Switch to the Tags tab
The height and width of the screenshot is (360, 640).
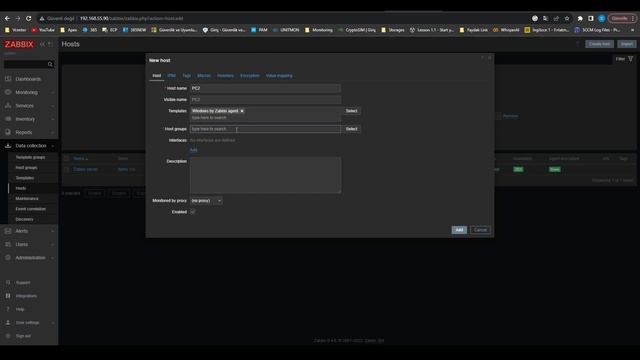[x=187, y=76]
